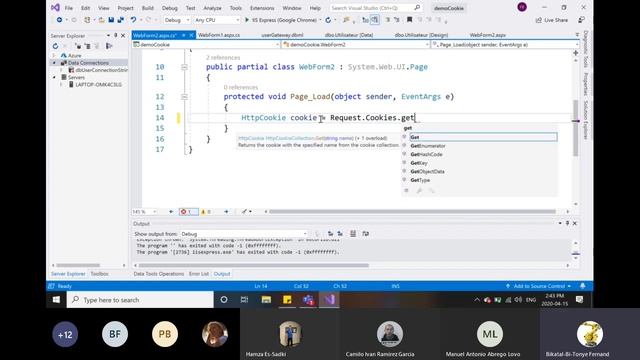Viewport: 640px width, 360px height.
Task: Close the Output panel
Action: 575,223
